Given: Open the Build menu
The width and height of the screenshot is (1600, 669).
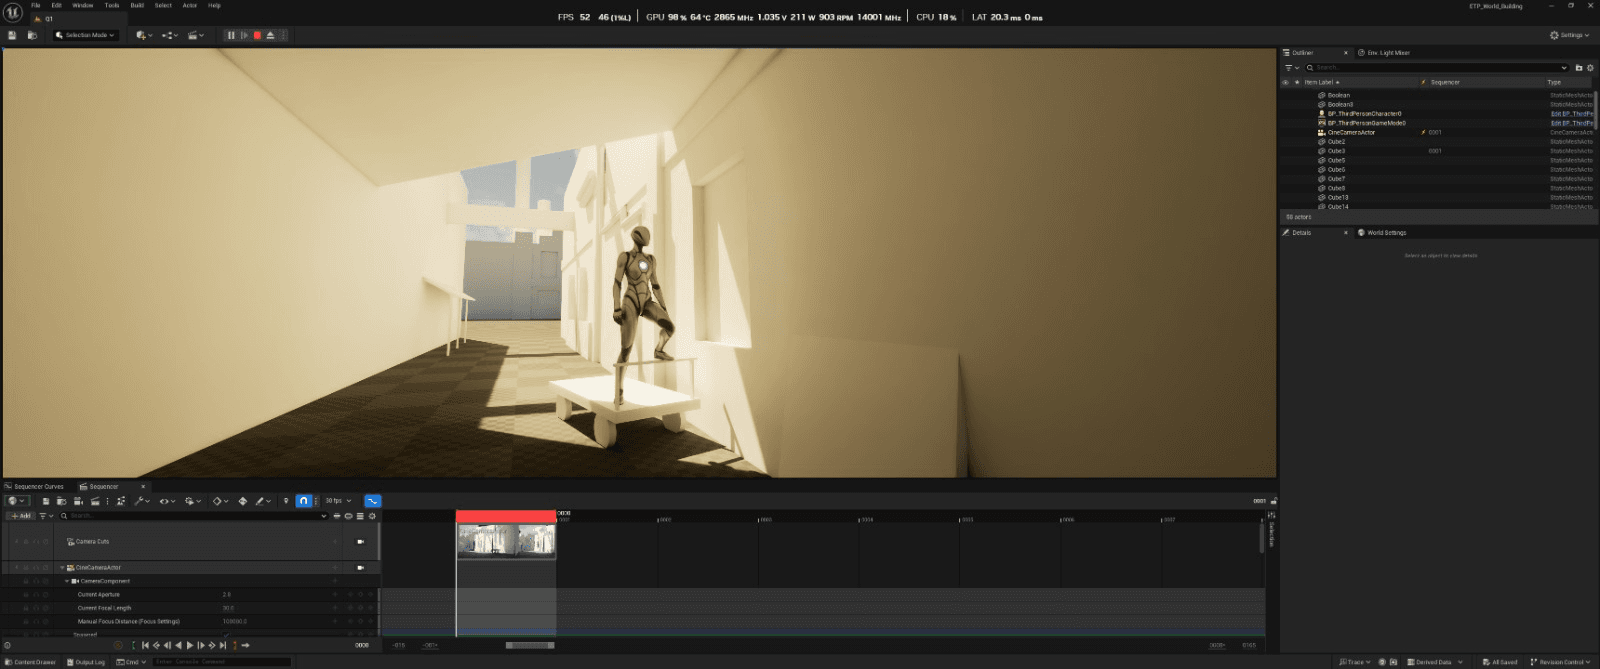Looking at the screenshot, I should tap(137, 5).
